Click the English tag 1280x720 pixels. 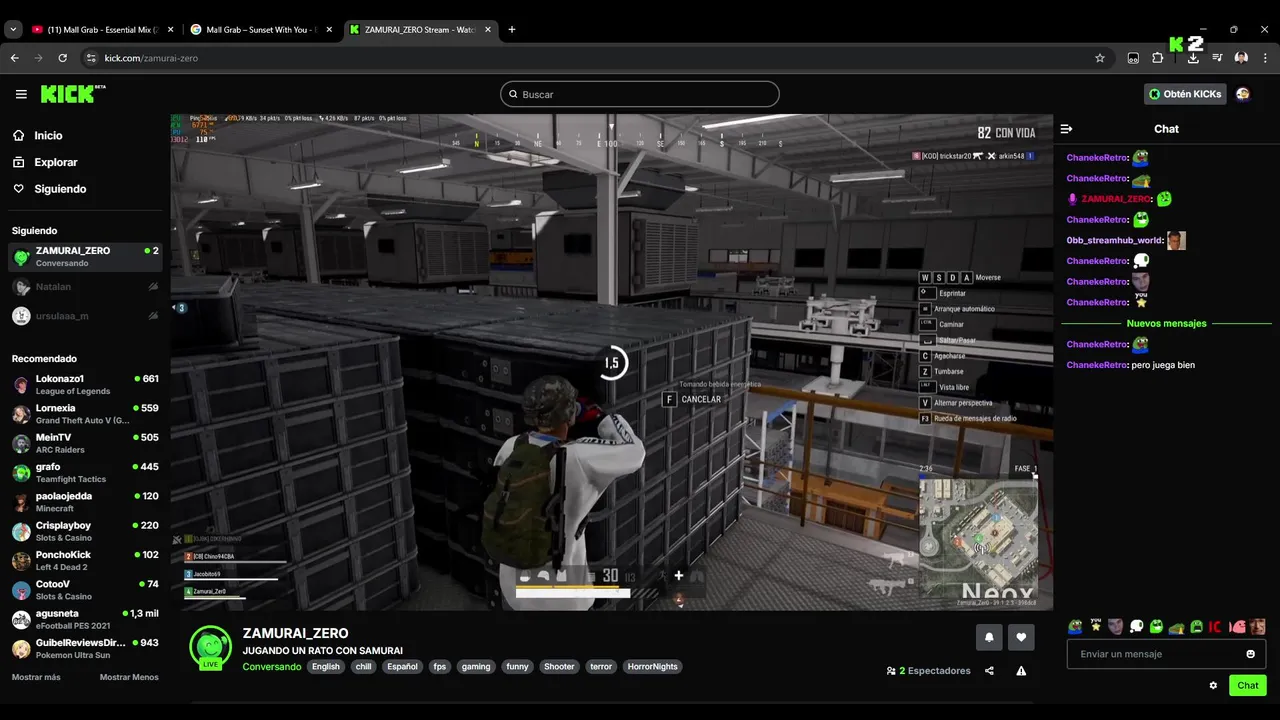pos(326,667)
